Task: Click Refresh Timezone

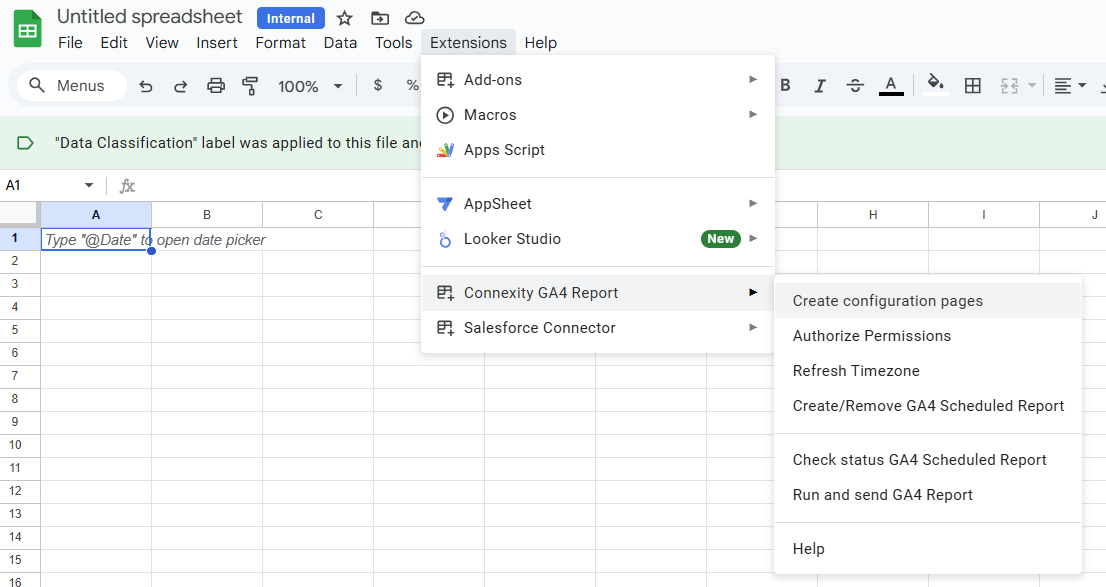Action: click(x=928, y=371)
